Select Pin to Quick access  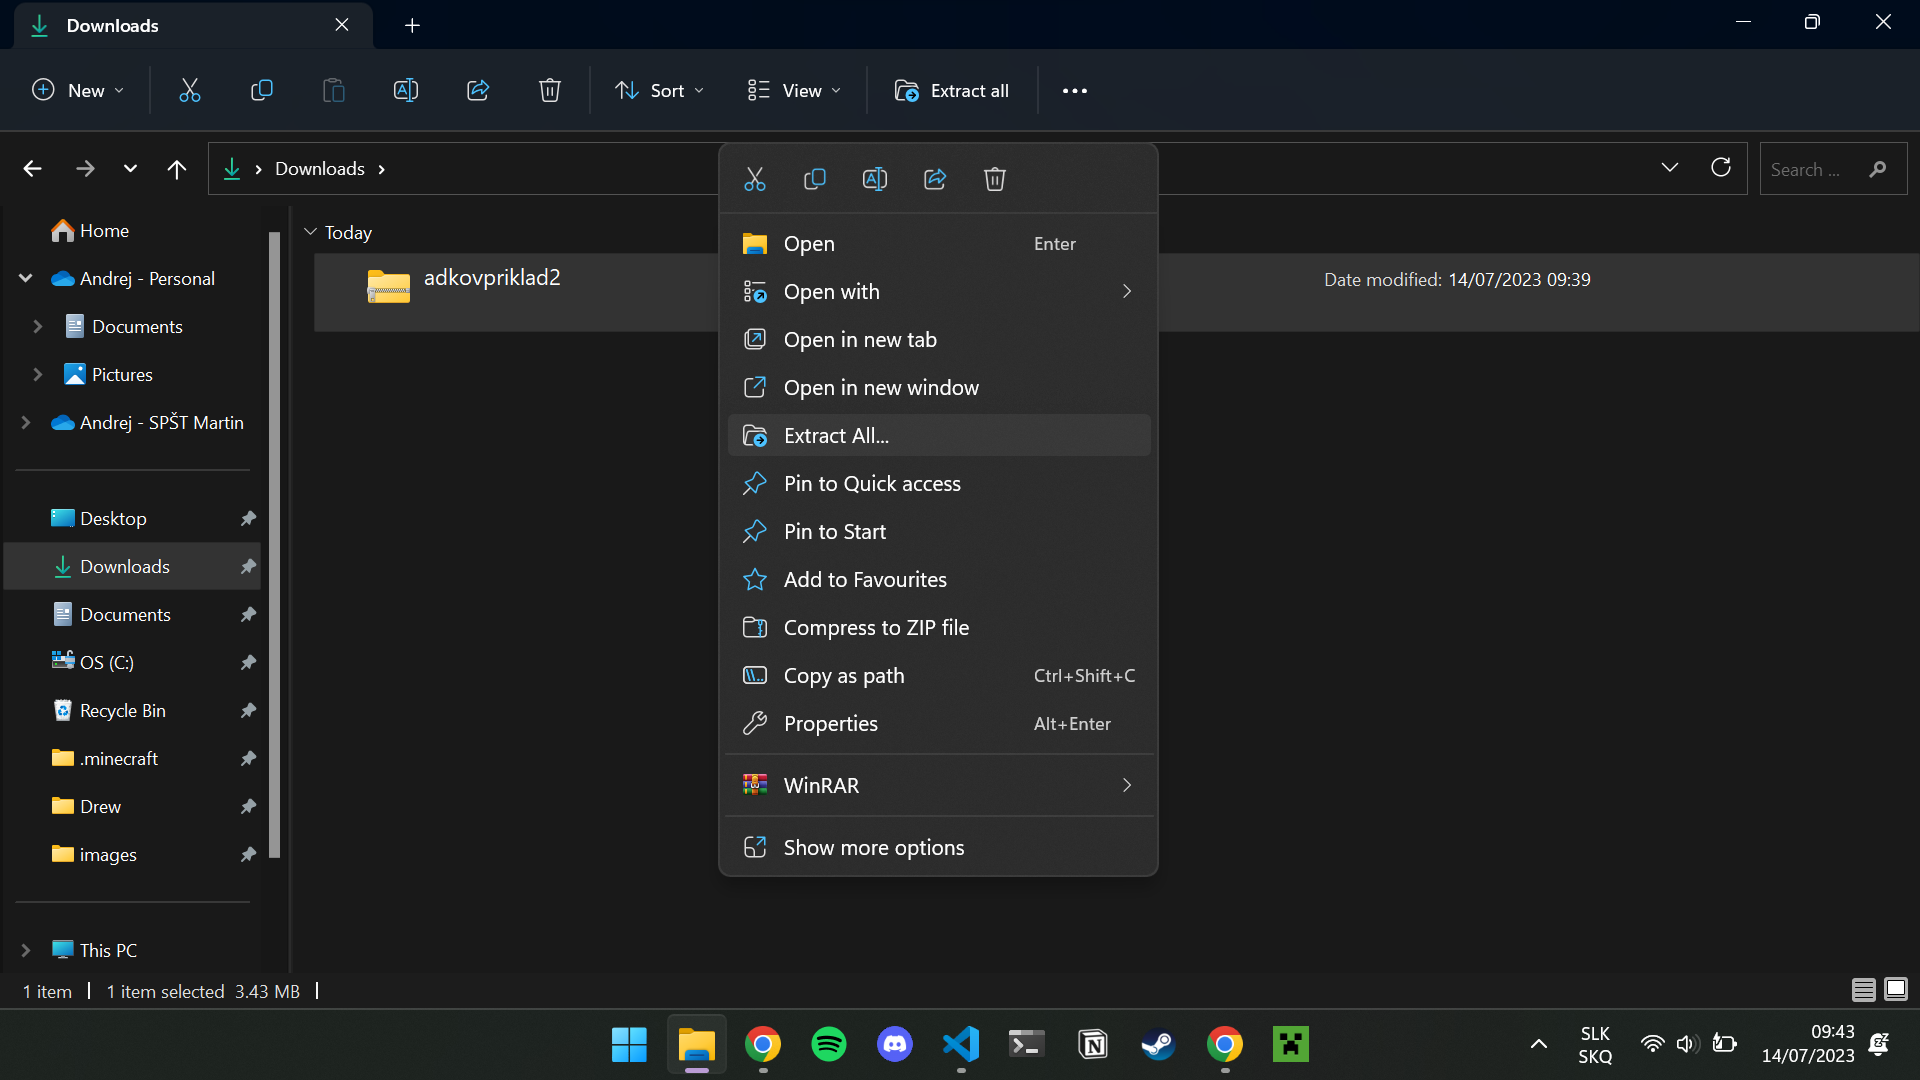[x=939, y=484]
